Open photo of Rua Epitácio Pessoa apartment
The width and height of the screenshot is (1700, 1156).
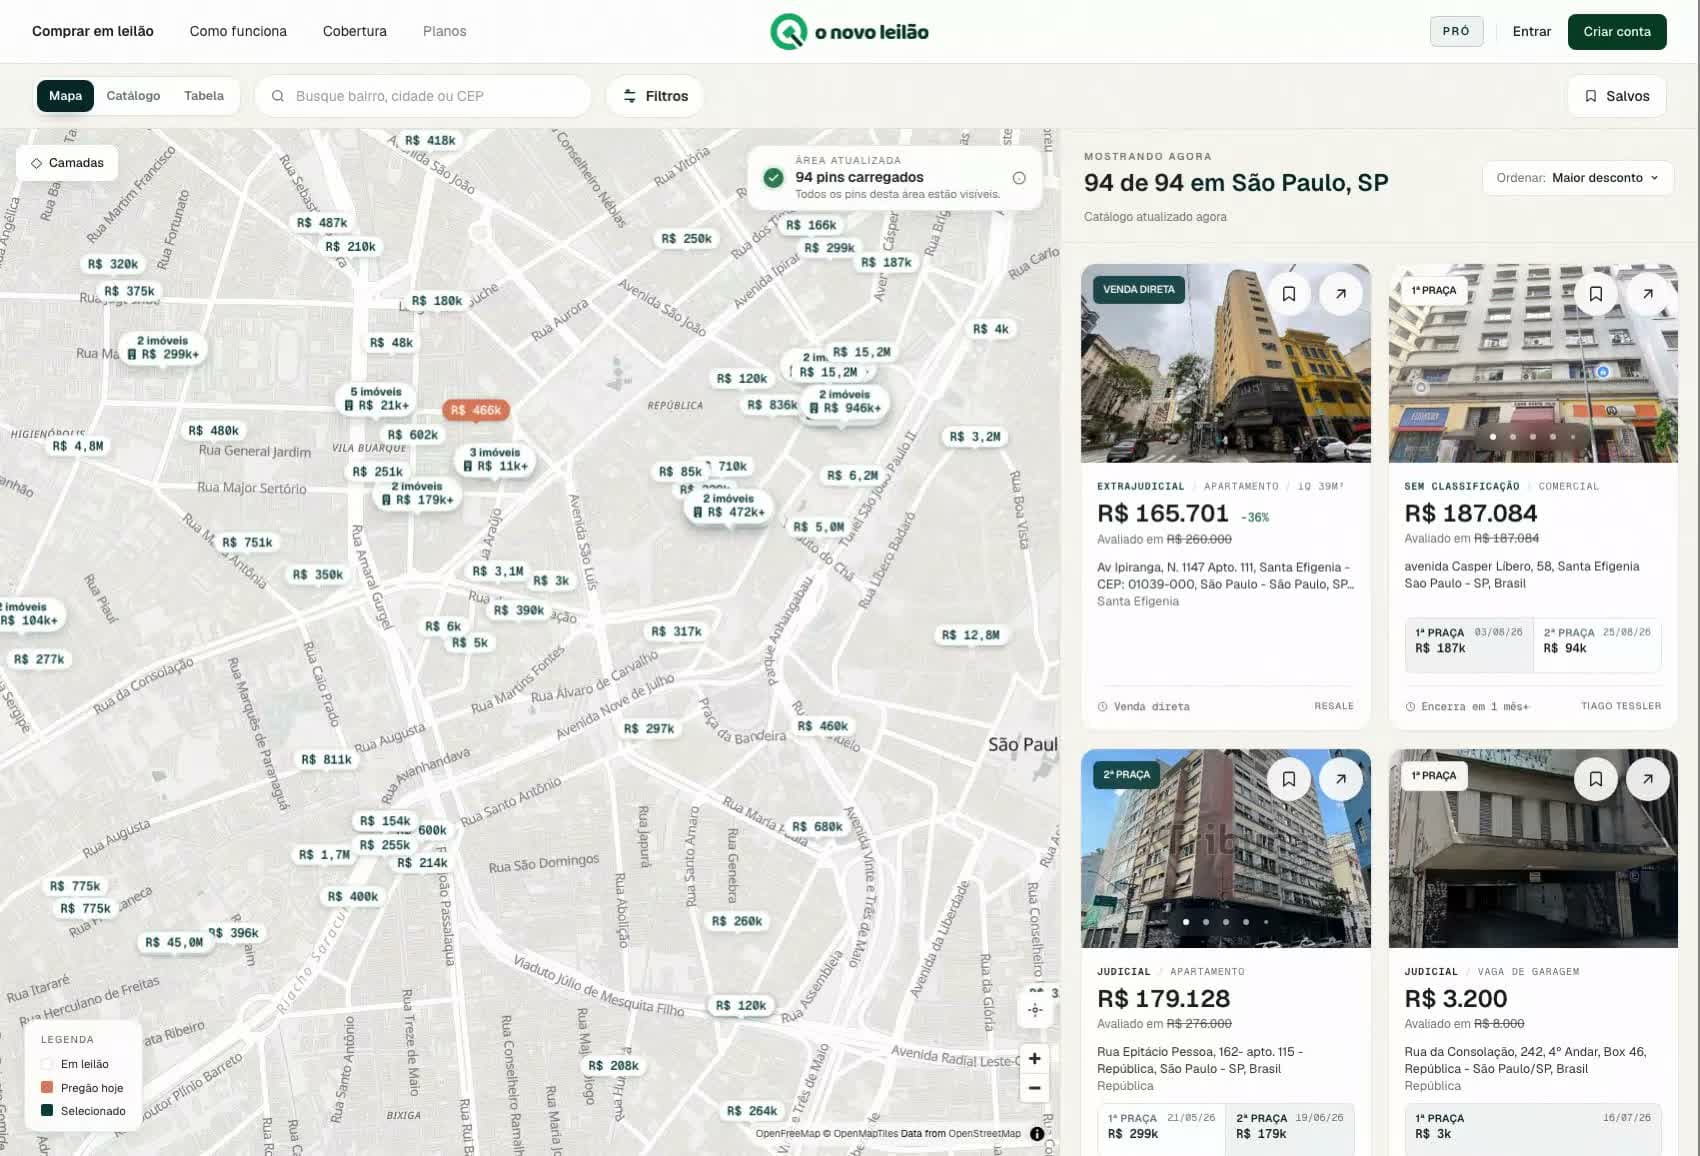tap(1226, 848)
